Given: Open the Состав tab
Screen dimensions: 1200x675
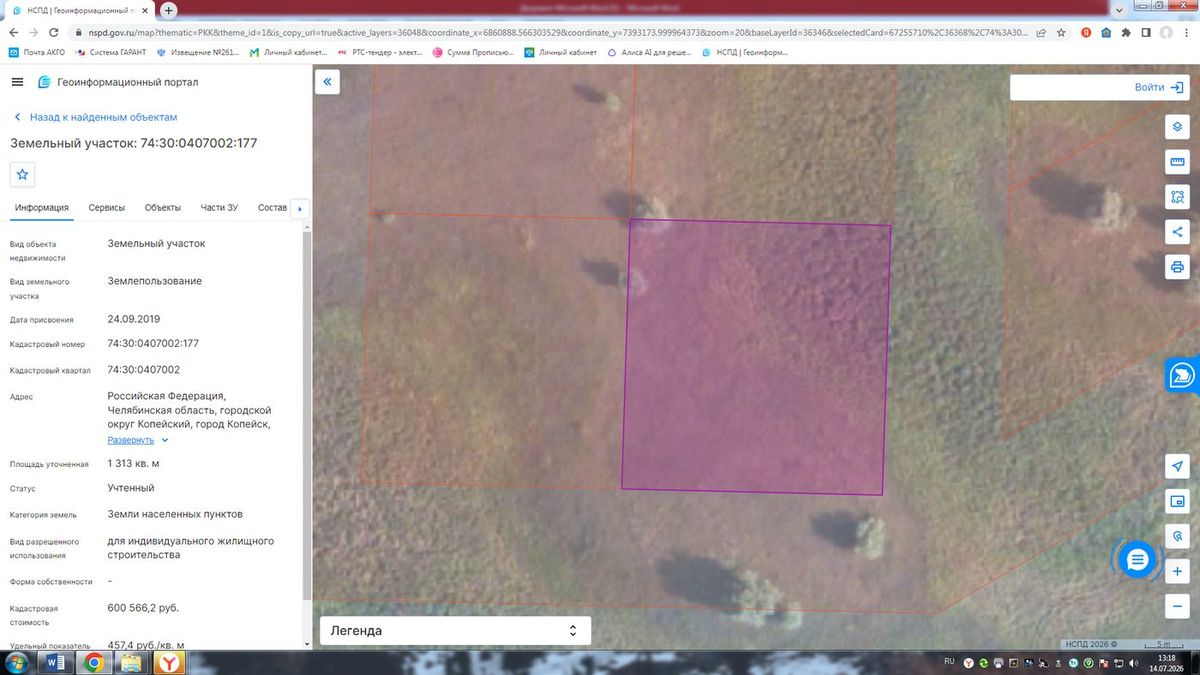Looking at the screenshot, I should coord(272,208).
